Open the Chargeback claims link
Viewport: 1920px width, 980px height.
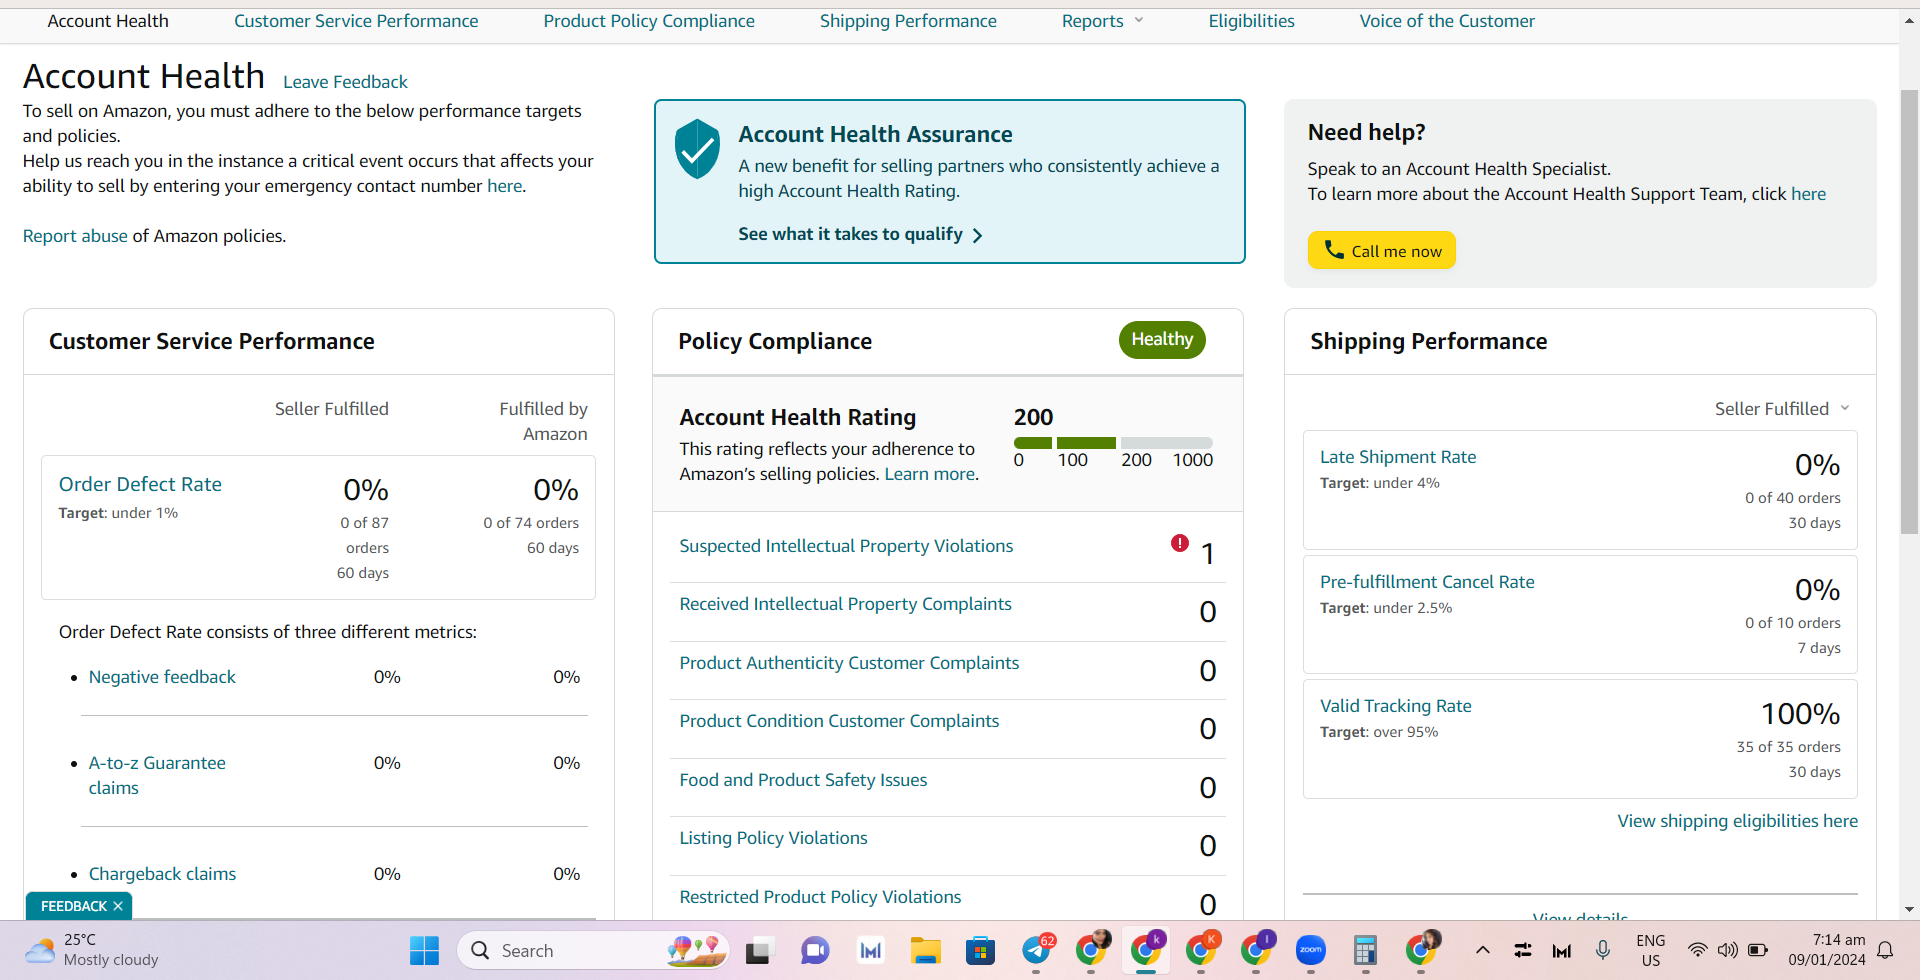tap(162, 874)
